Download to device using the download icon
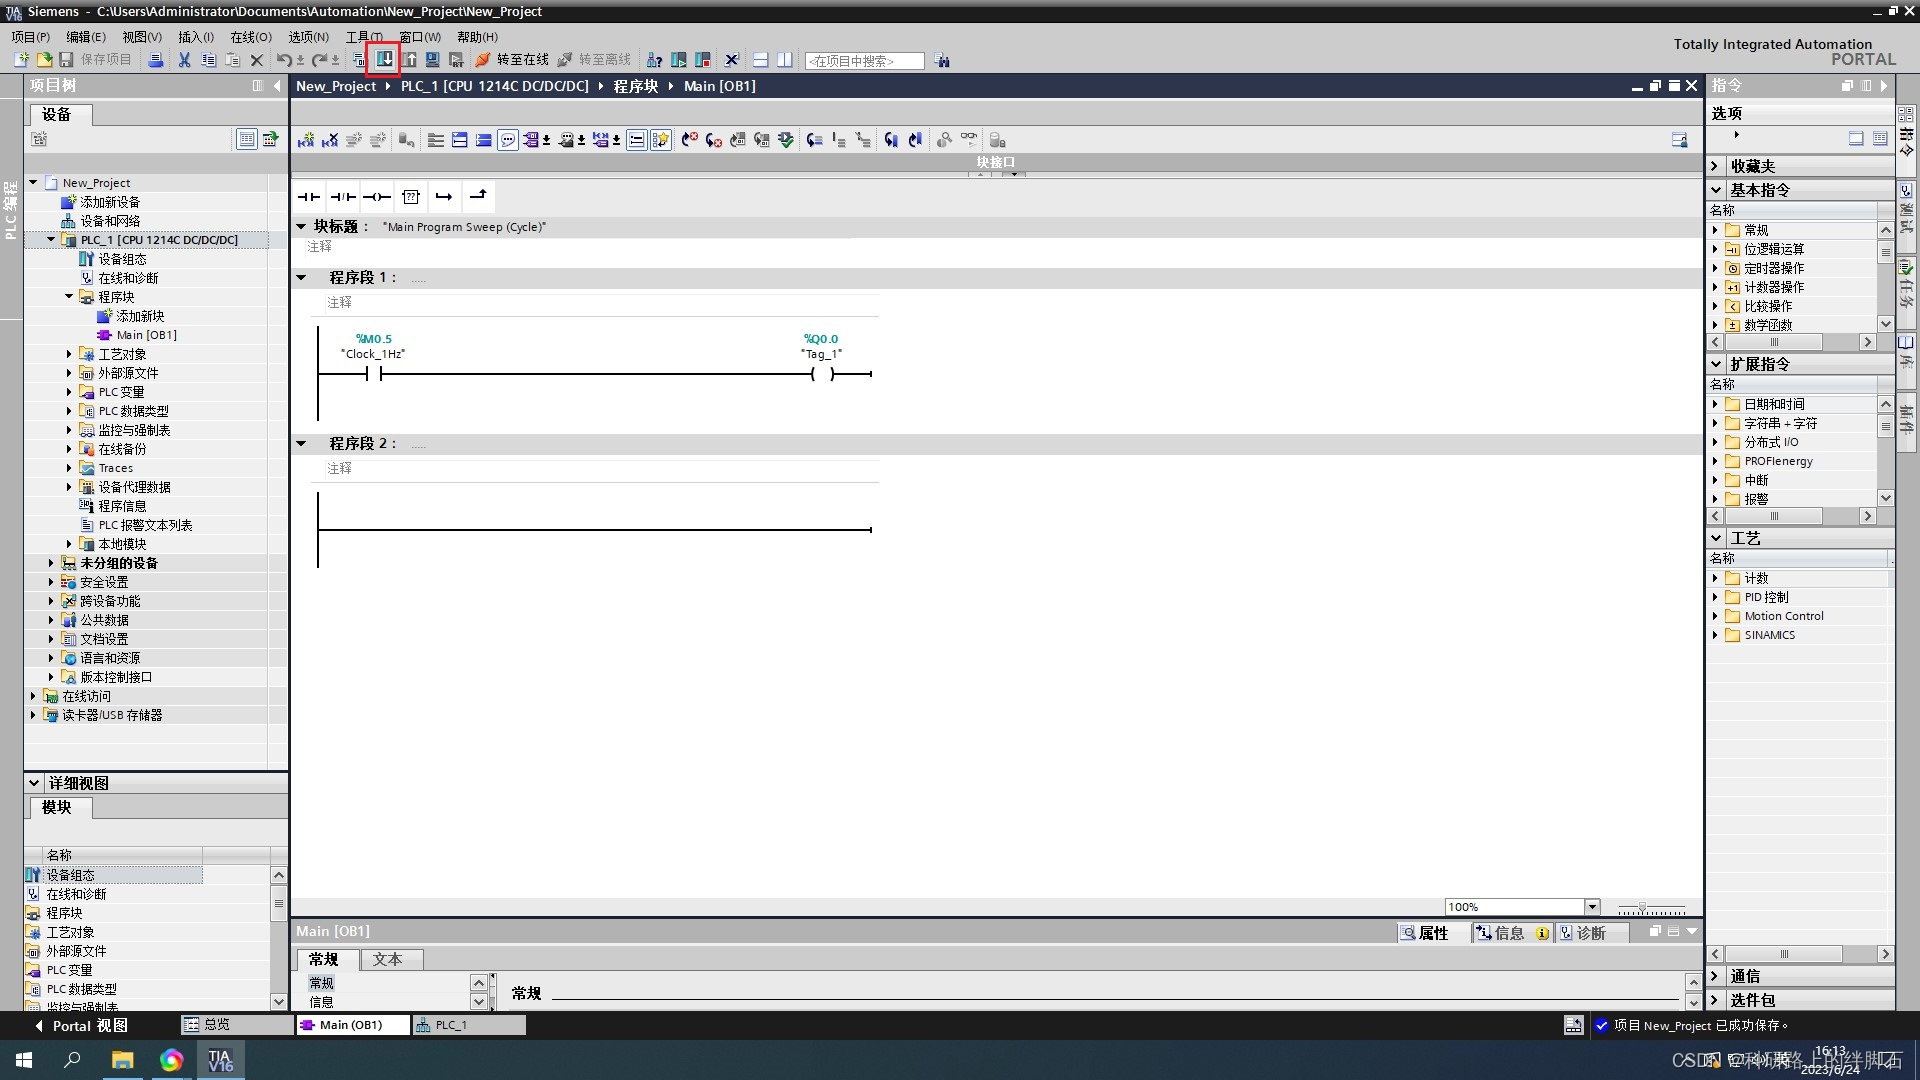The height and width of the screenshot is (1080, 1920). 384,60
